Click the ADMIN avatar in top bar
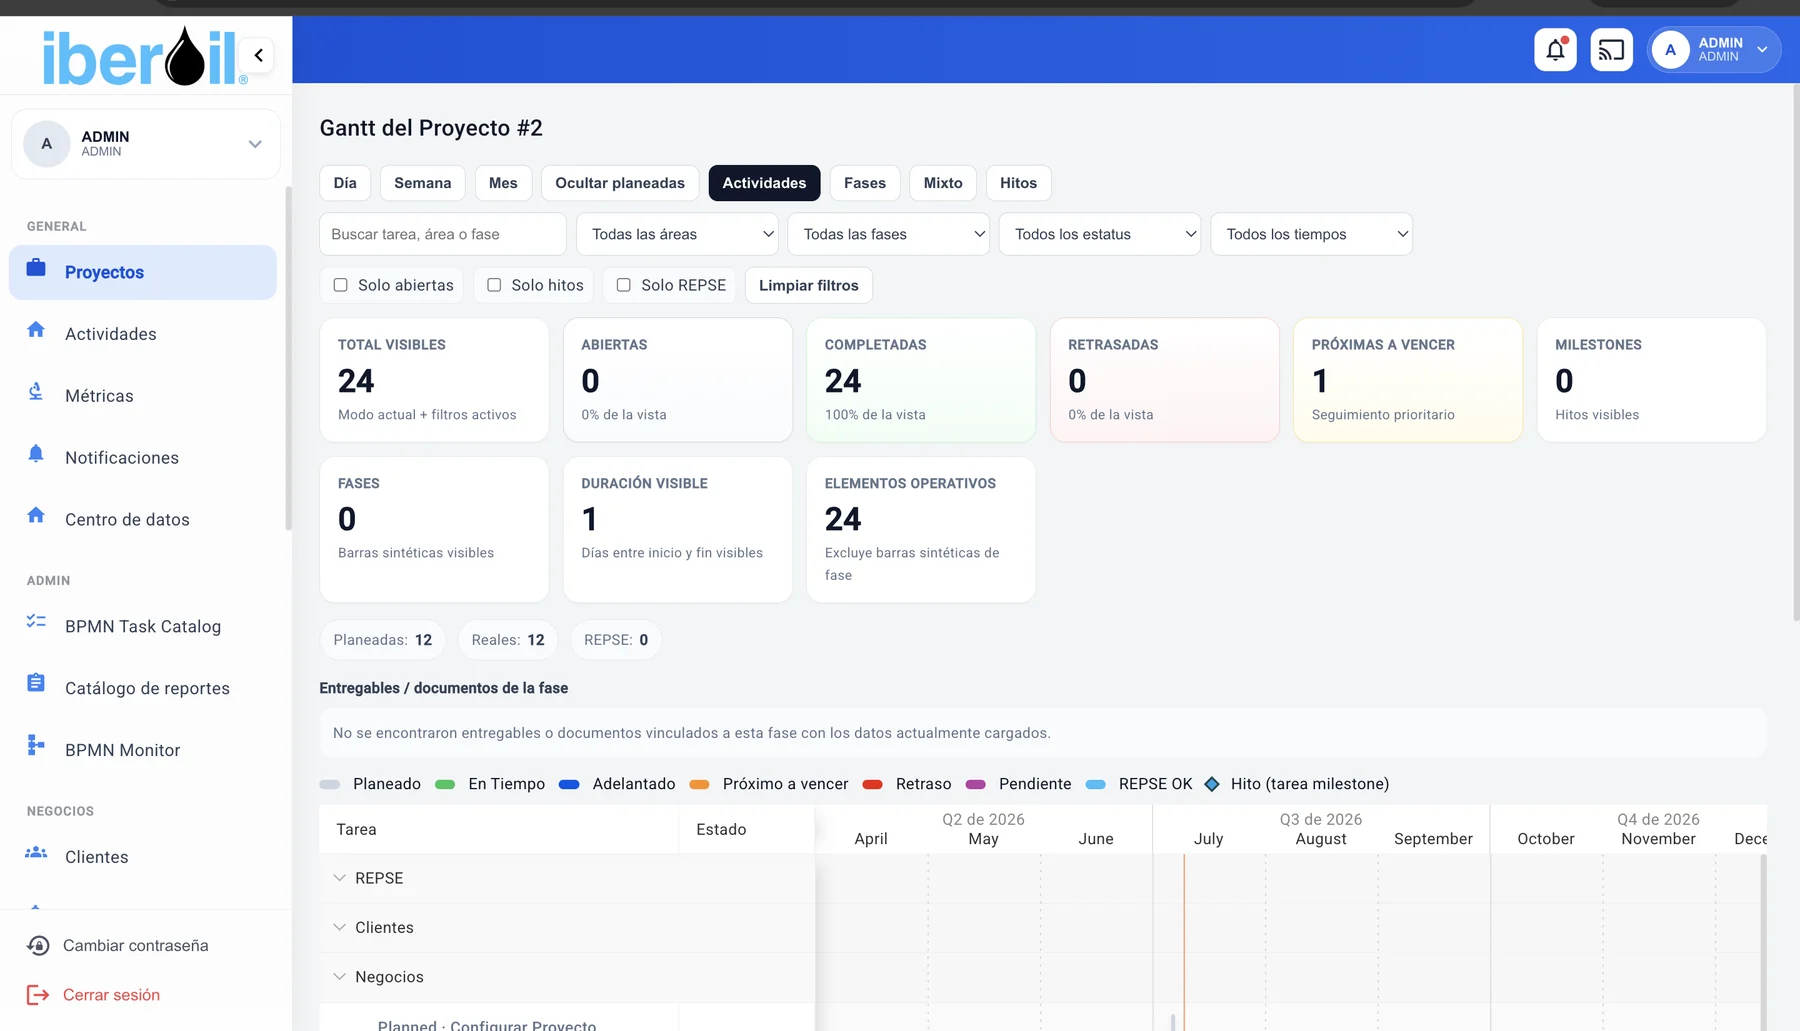 [x=1670, y=50]
